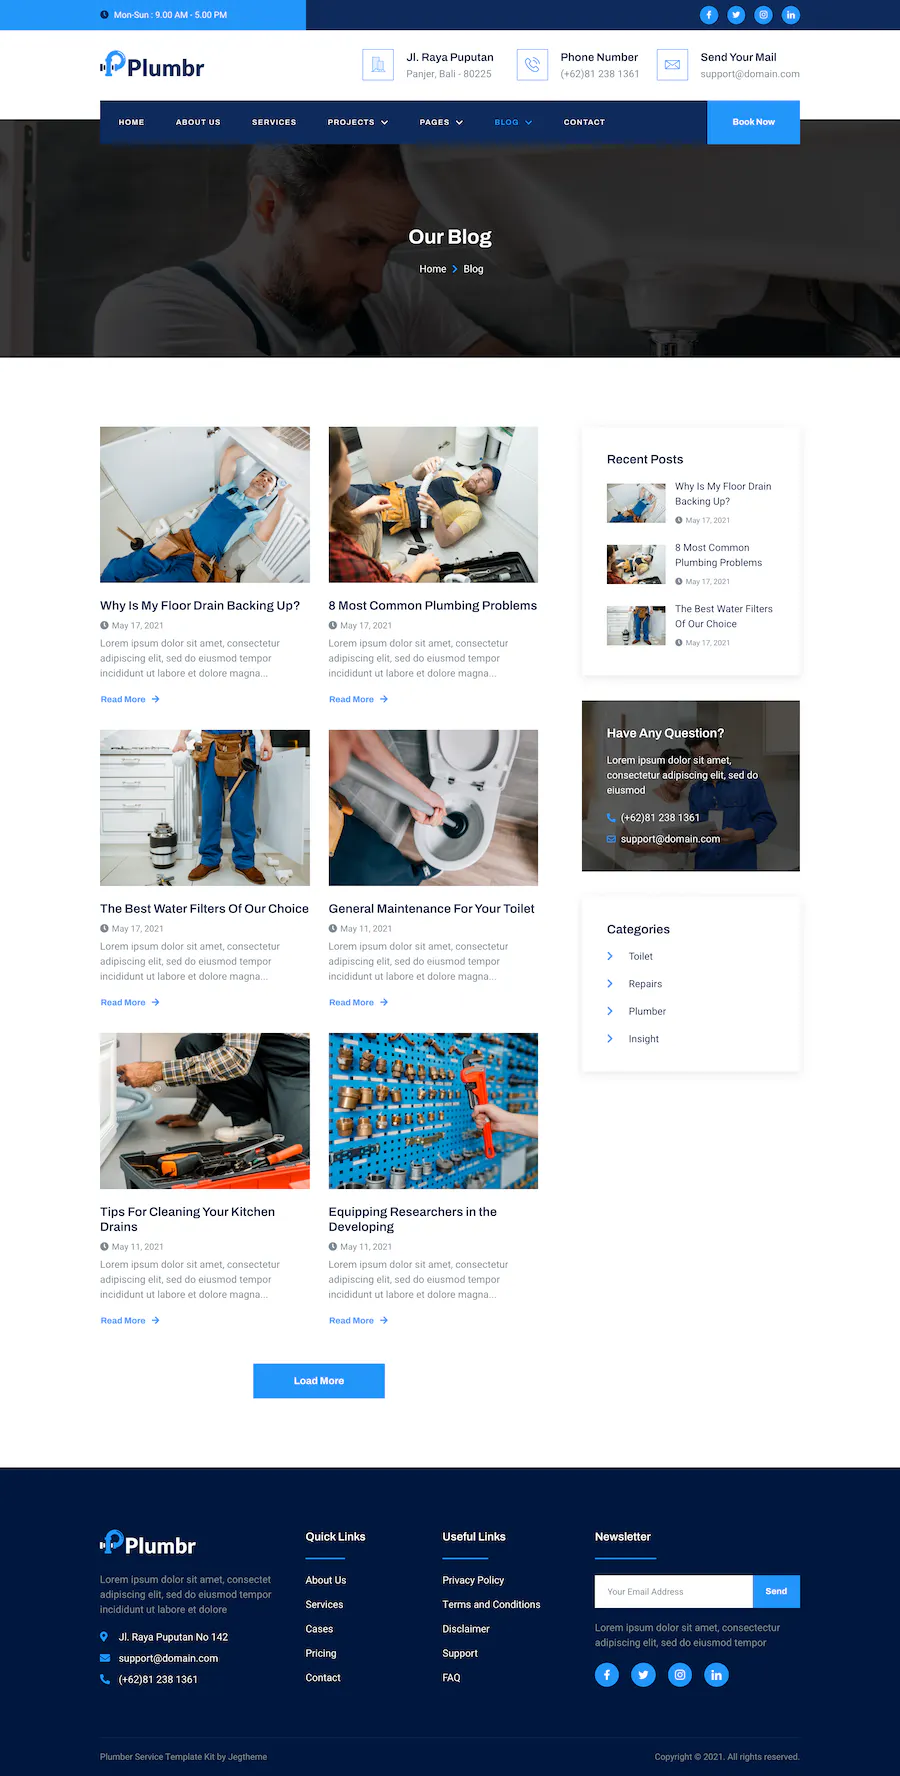This screenshot has height=1776, width=900.
Task: Click the Book Now button
Action: pos(753,122)
